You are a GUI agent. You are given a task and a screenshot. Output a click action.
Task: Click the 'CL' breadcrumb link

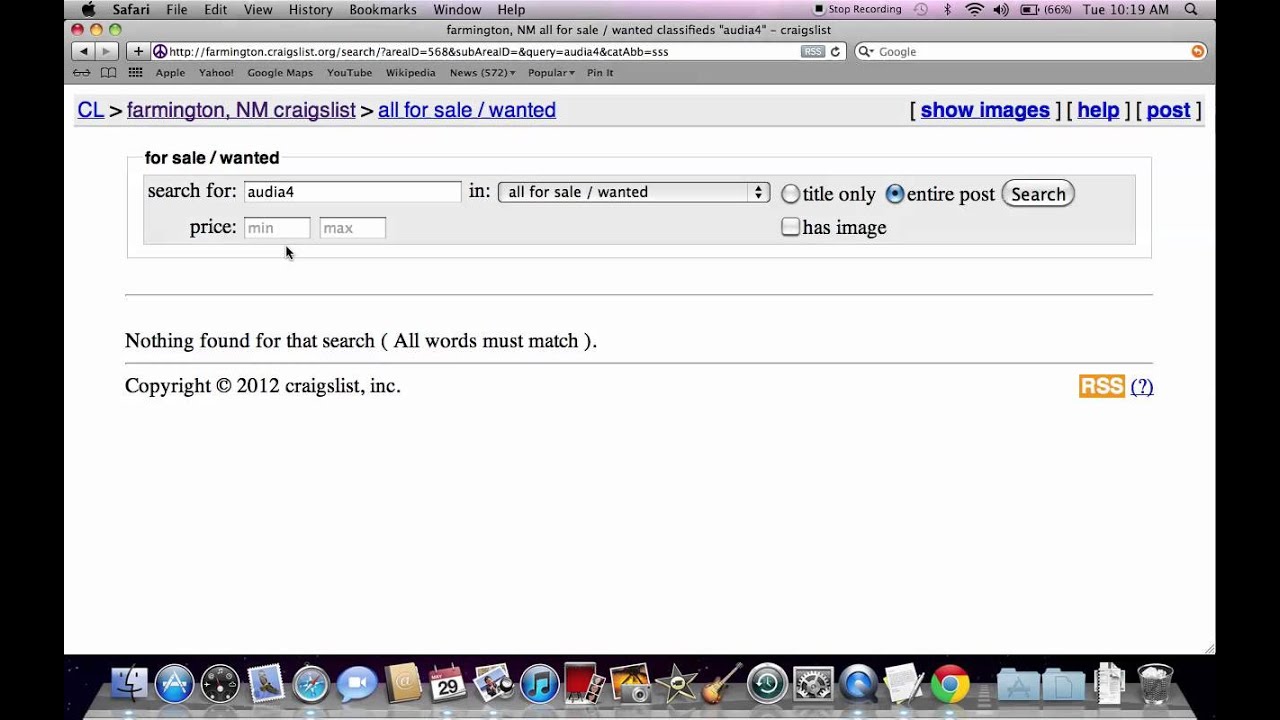tap(91, 110)
